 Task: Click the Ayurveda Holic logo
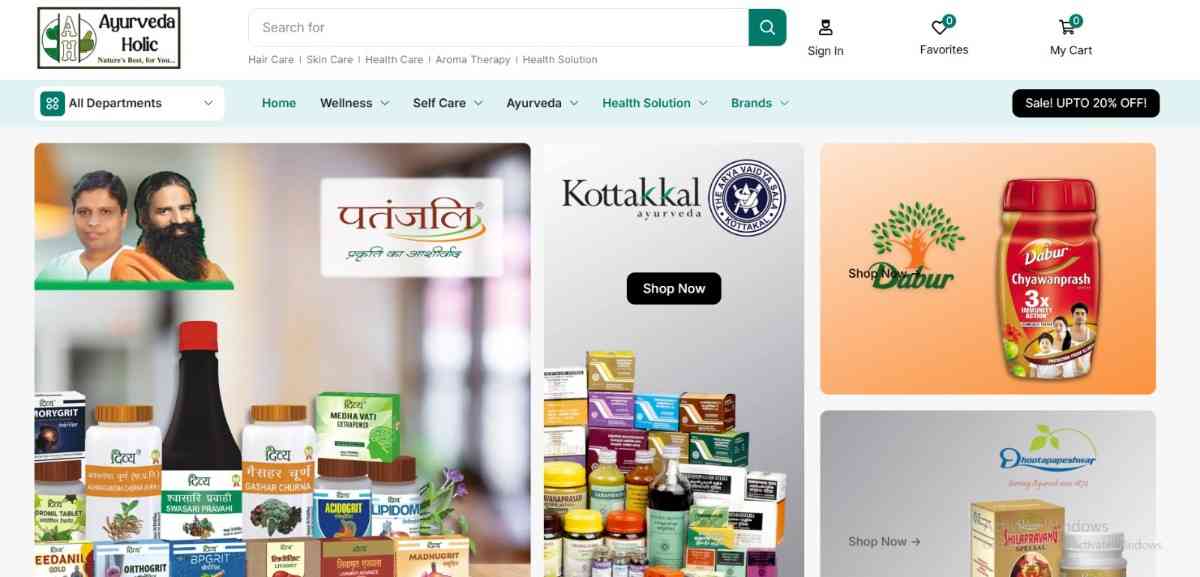coord(108,38)
